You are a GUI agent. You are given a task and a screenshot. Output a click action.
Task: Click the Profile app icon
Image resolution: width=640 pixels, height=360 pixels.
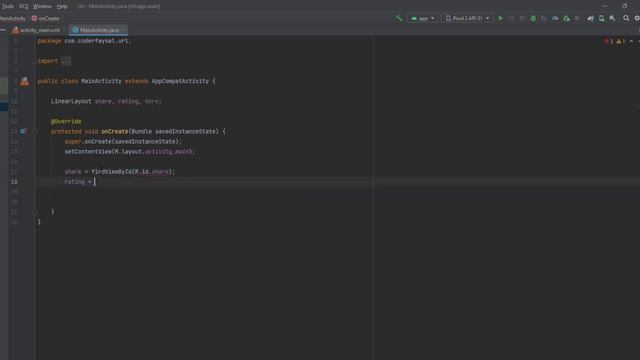555,18
